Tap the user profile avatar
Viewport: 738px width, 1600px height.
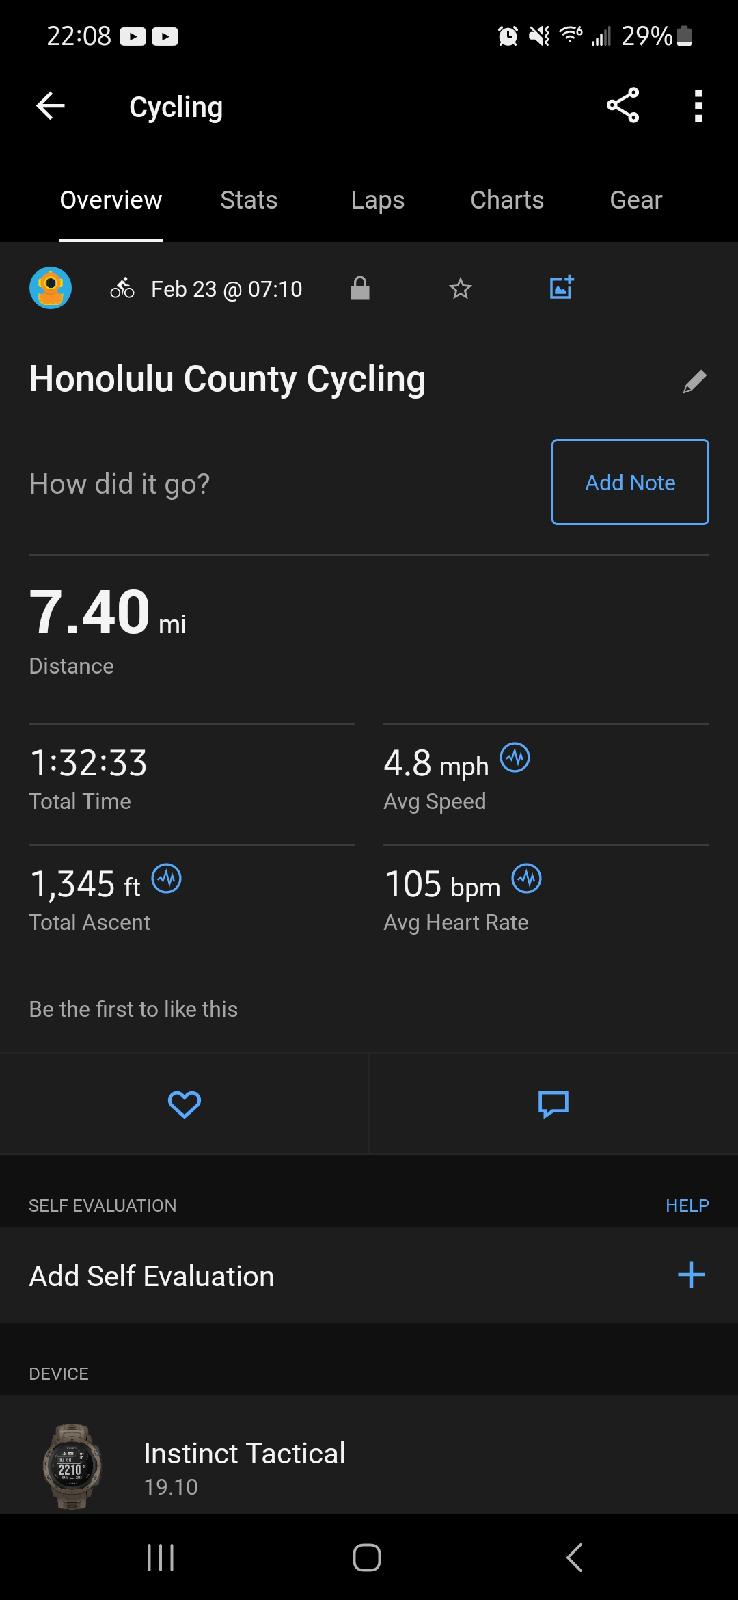[x=50, y=288]
